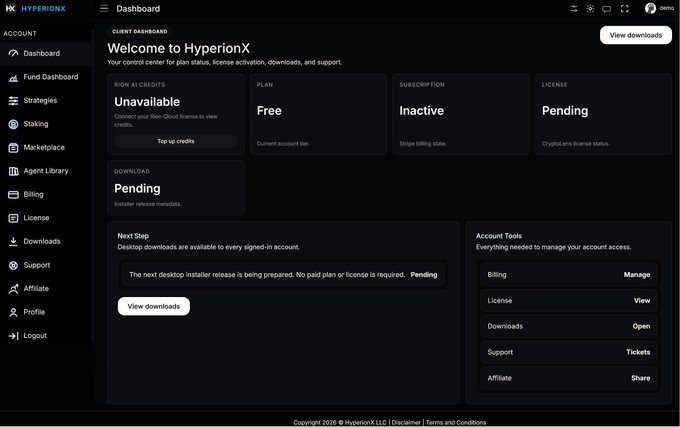Viewport: 680px width, 427px height.
Task: Open the chat messages icon in header
Action: click(x=607, y=9)
